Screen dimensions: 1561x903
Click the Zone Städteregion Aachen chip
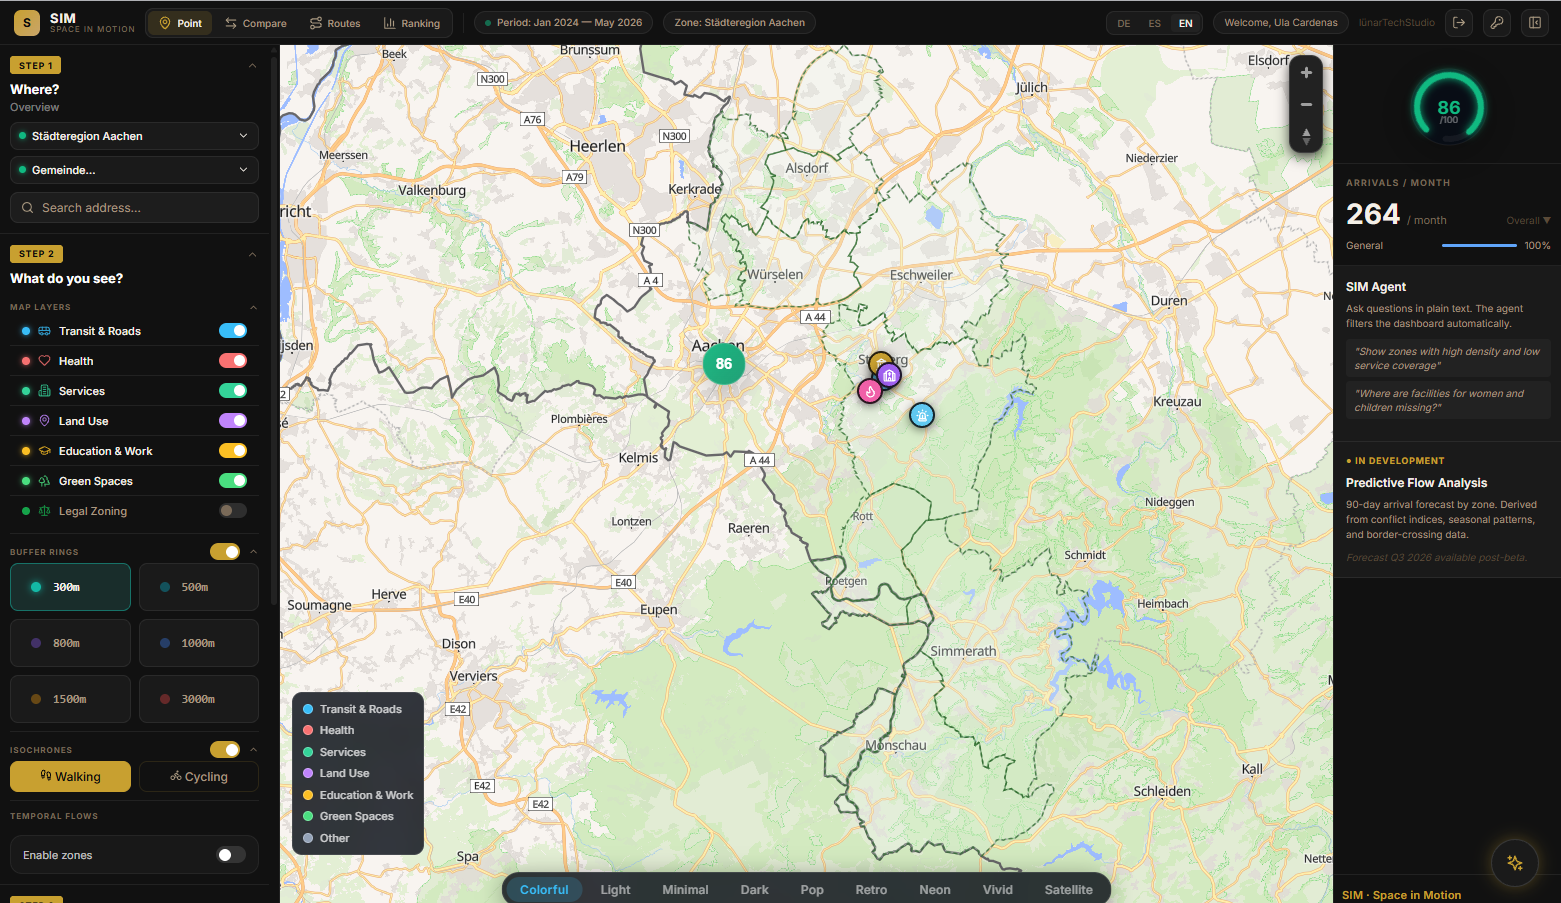click(739, 22)
